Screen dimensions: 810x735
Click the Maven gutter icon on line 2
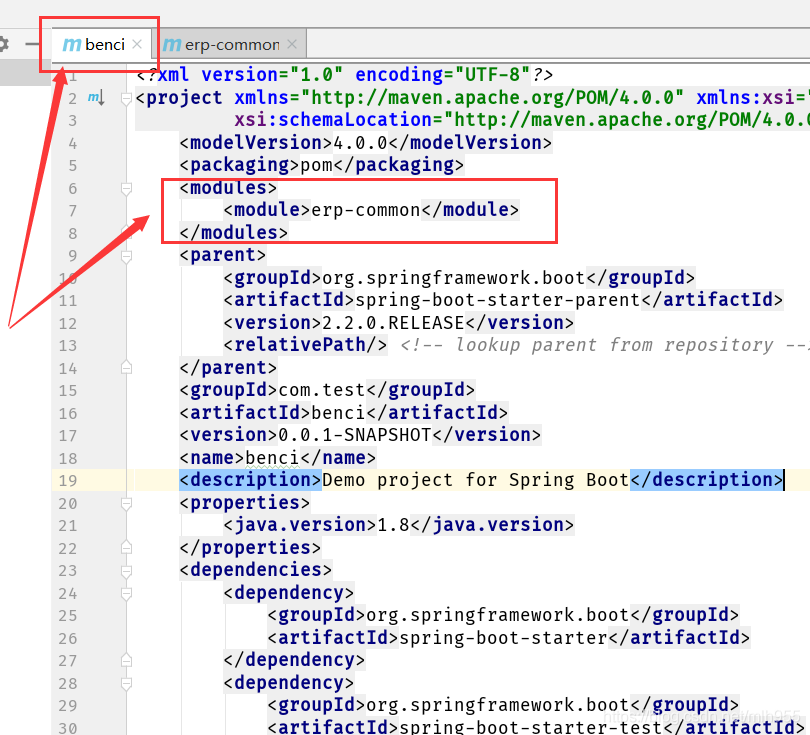pyautogui.click(x=96, y=97)
